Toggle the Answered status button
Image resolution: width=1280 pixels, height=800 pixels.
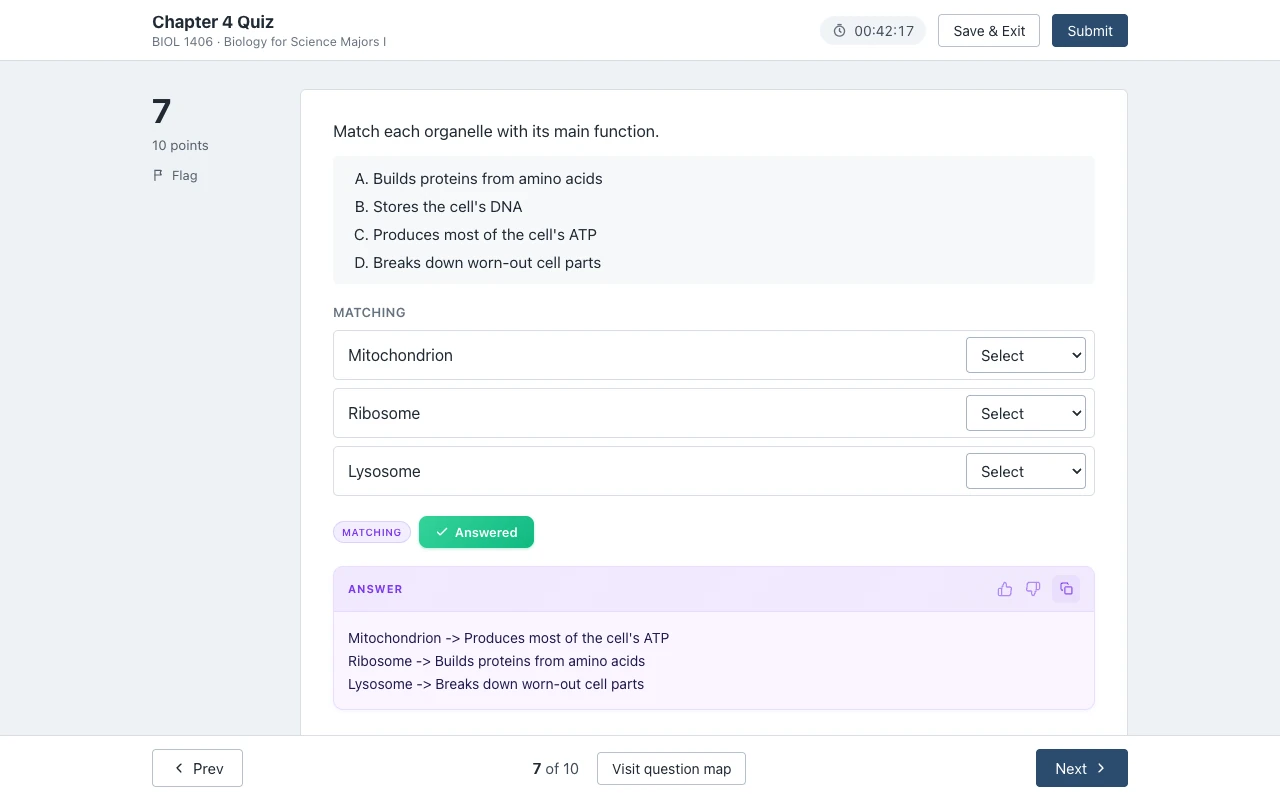[476, 532]
